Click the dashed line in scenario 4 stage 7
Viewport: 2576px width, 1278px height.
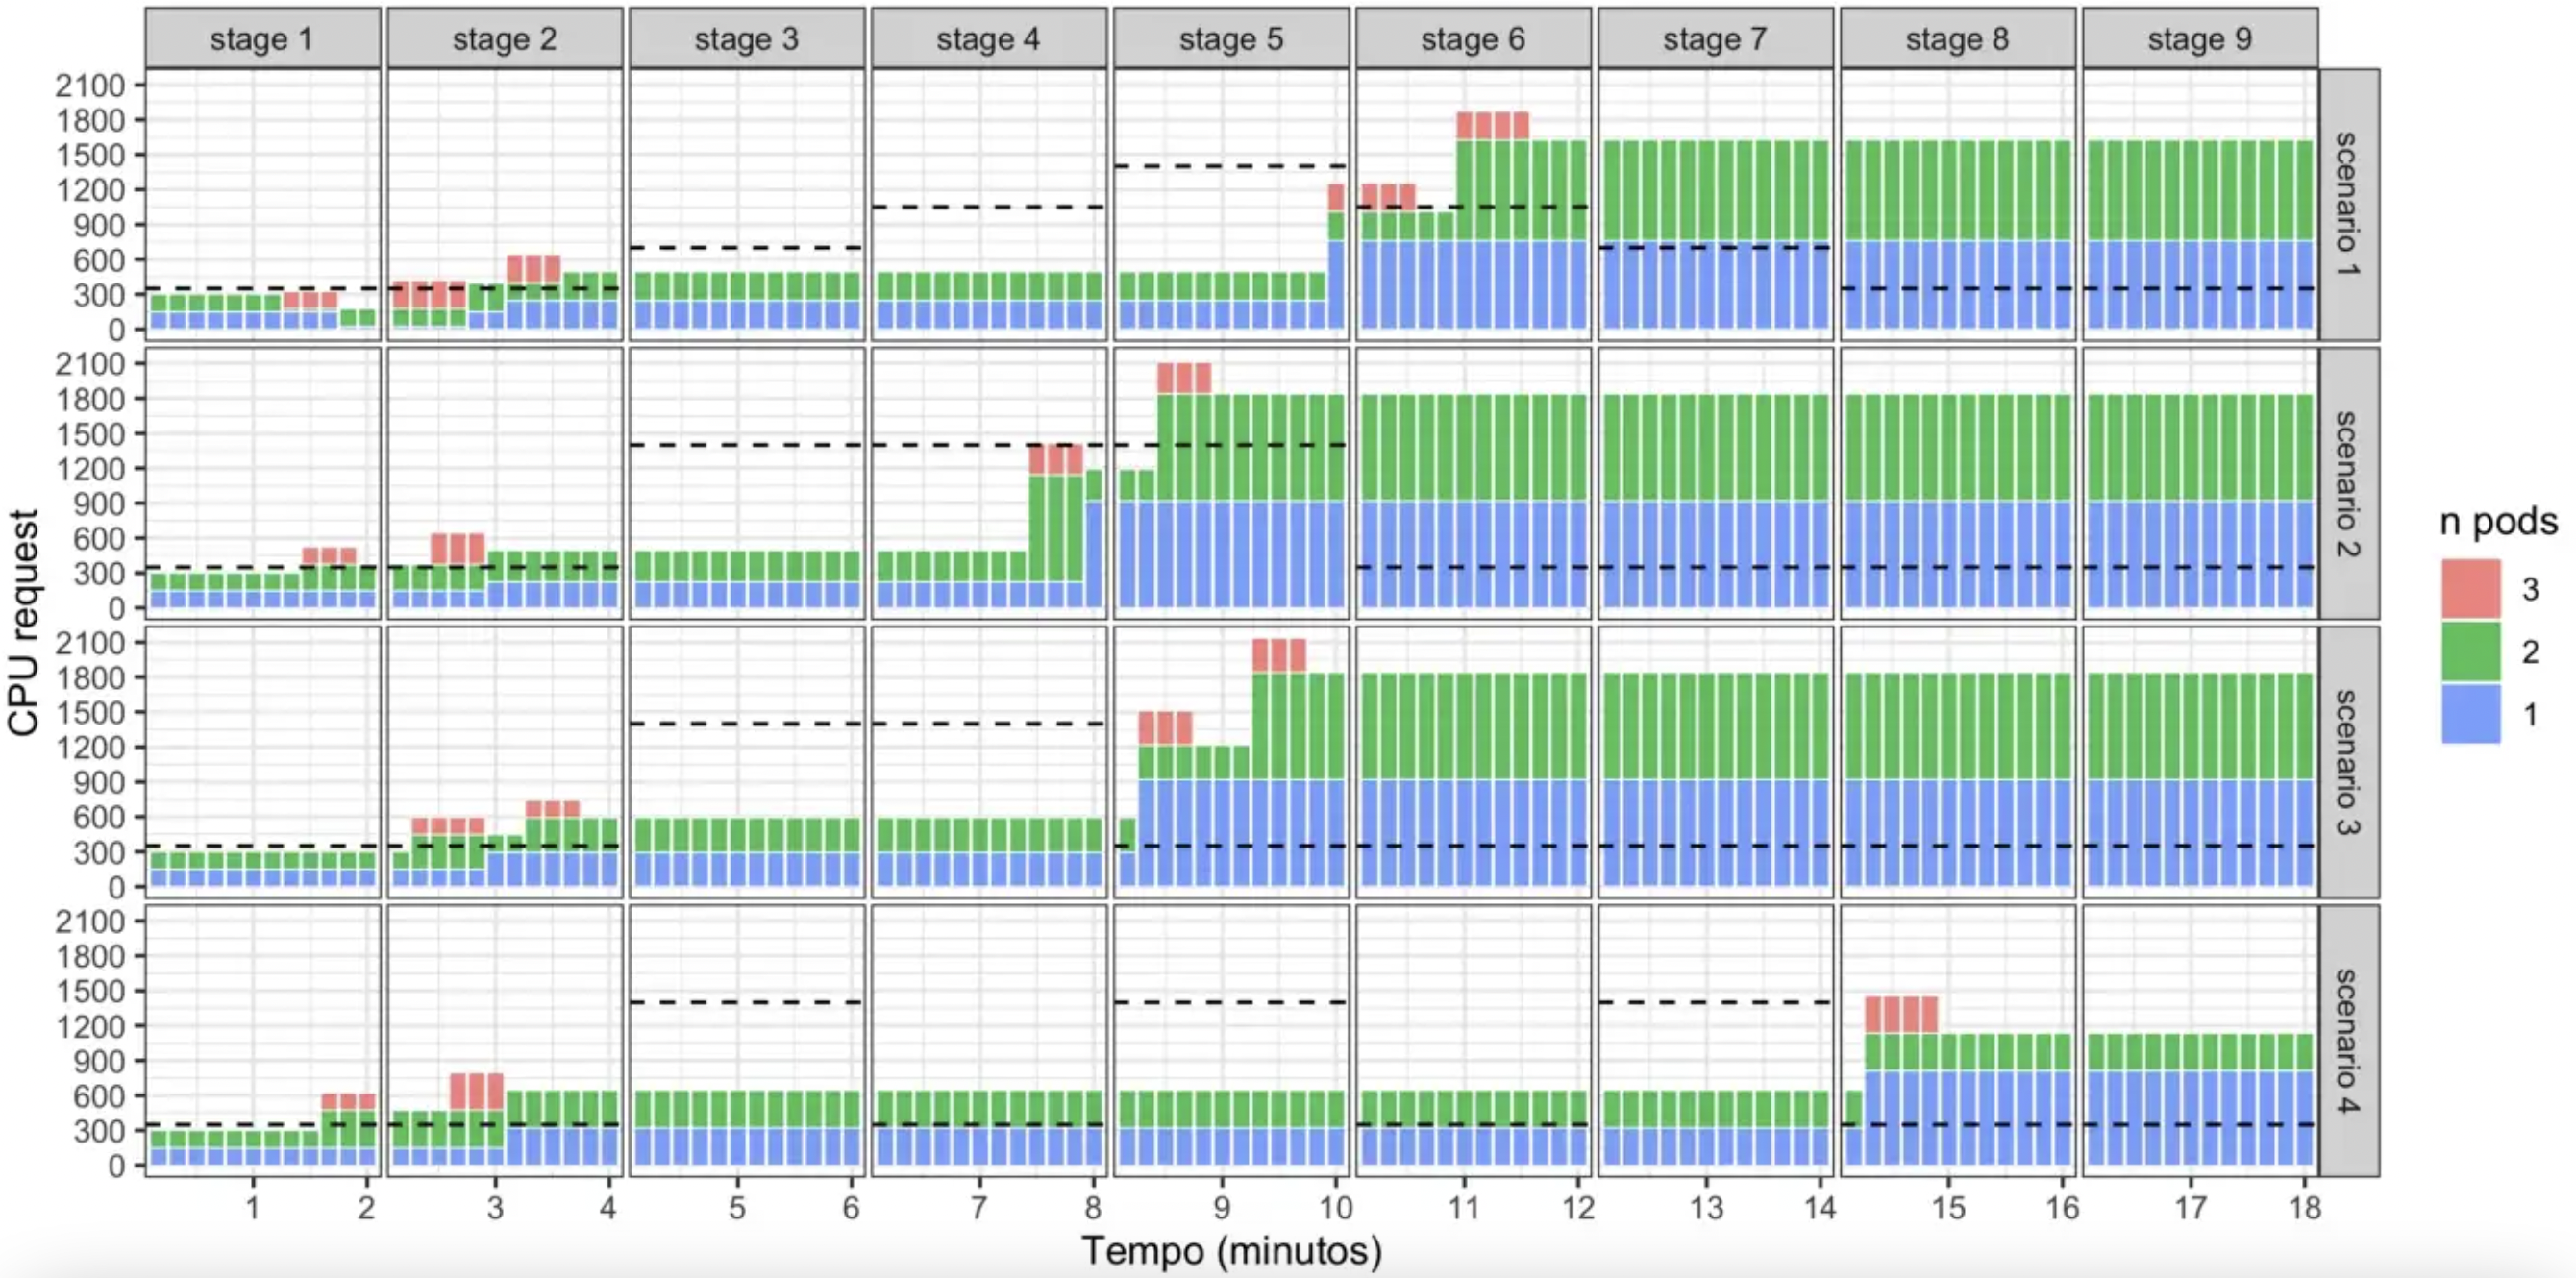[x=1715, y=1002]
